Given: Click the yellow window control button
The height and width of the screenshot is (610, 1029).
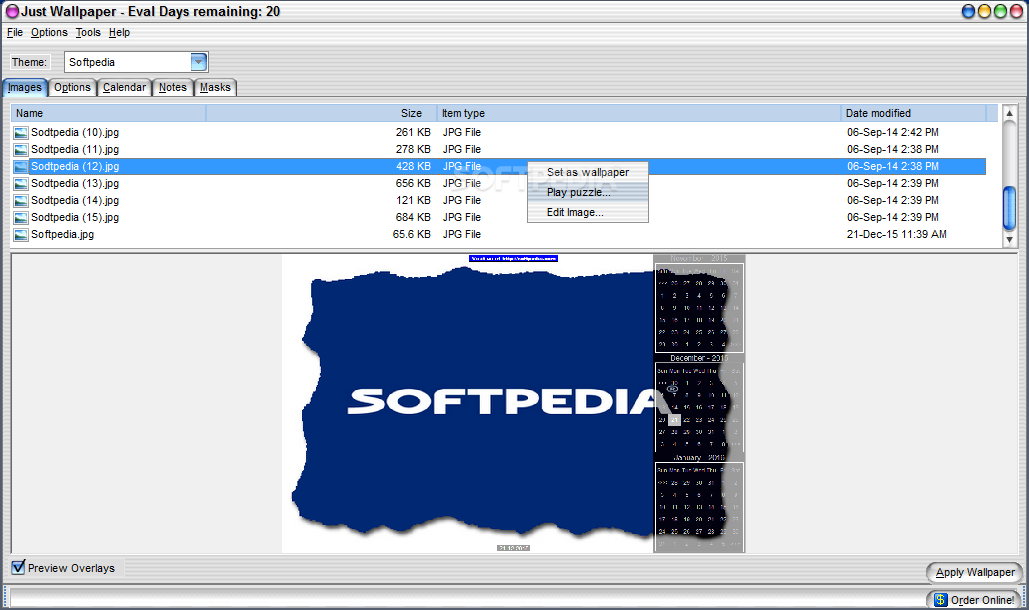Looking at the screenshot, I should [984, 11].
